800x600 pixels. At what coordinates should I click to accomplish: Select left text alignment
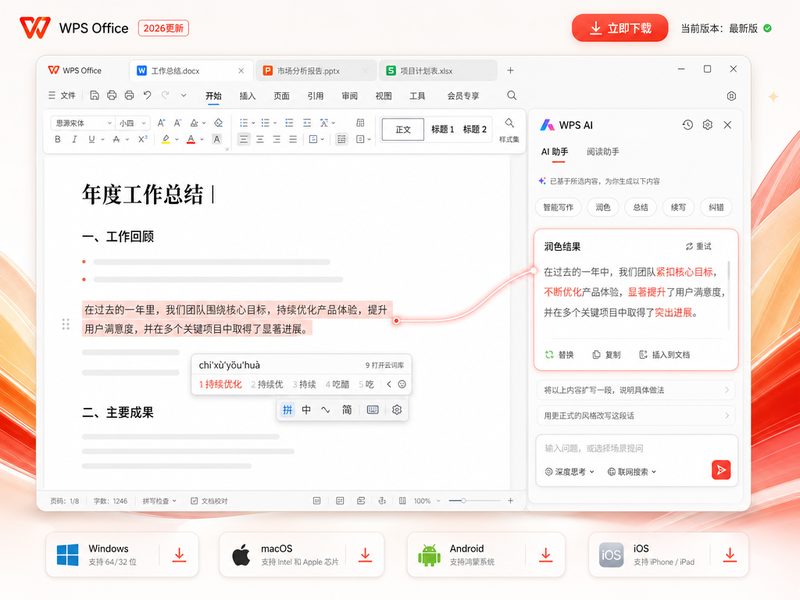point(244,139)
